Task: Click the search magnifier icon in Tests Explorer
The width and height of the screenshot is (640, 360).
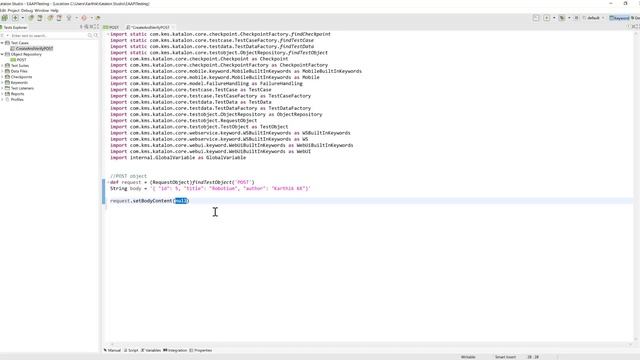Action: [x=90, y=36]
